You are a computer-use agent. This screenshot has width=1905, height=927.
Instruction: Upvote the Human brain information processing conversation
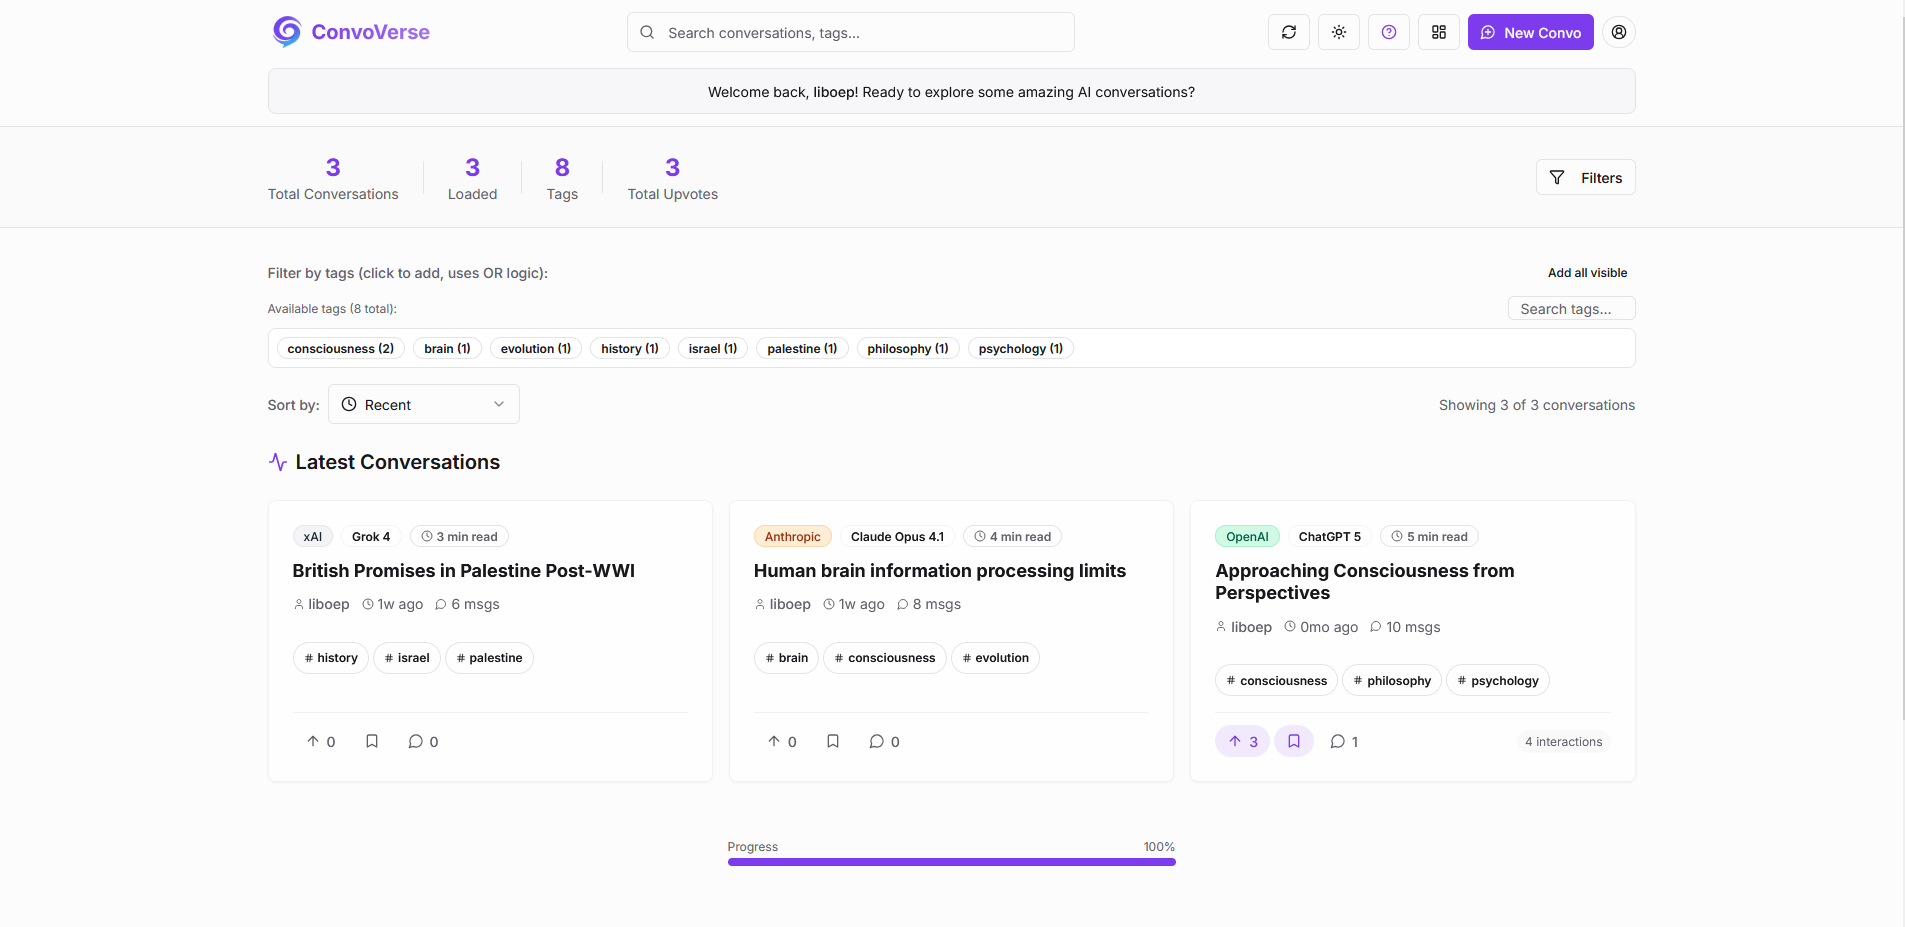(782, 741)
